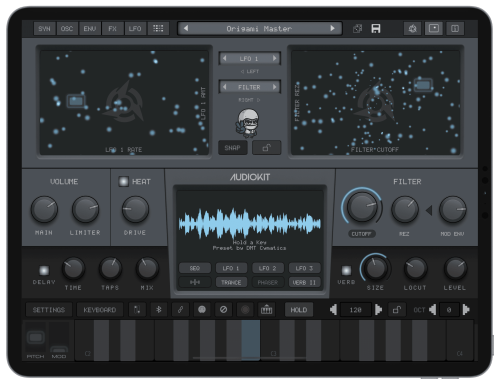This screenshot has height=385, width=500.
Task: Toggle the HEAT switch
Action: 124,181
